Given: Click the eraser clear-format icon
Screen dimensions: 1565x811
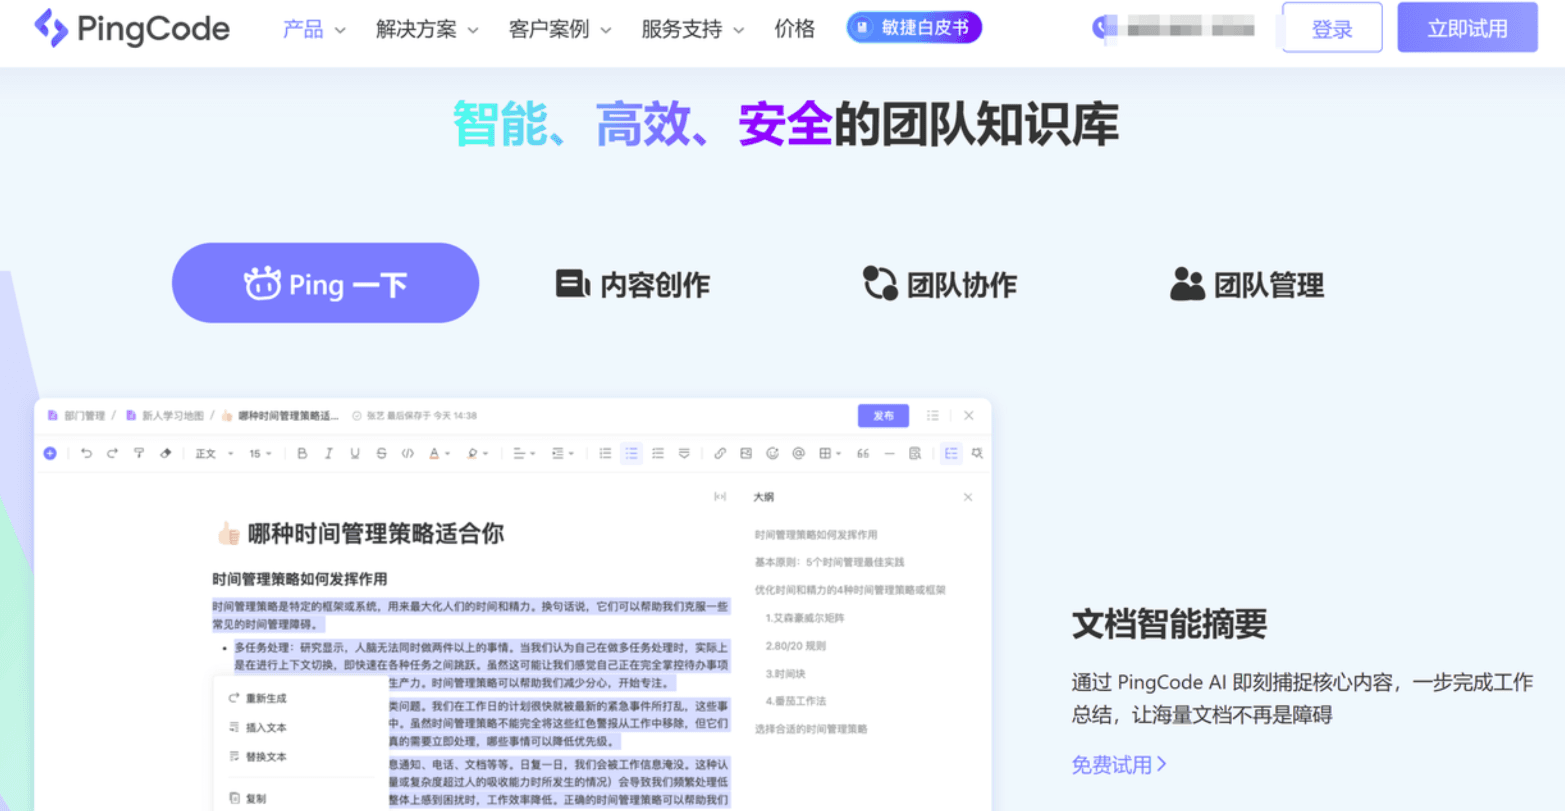Looking at the screenshot, I should 165,454.
